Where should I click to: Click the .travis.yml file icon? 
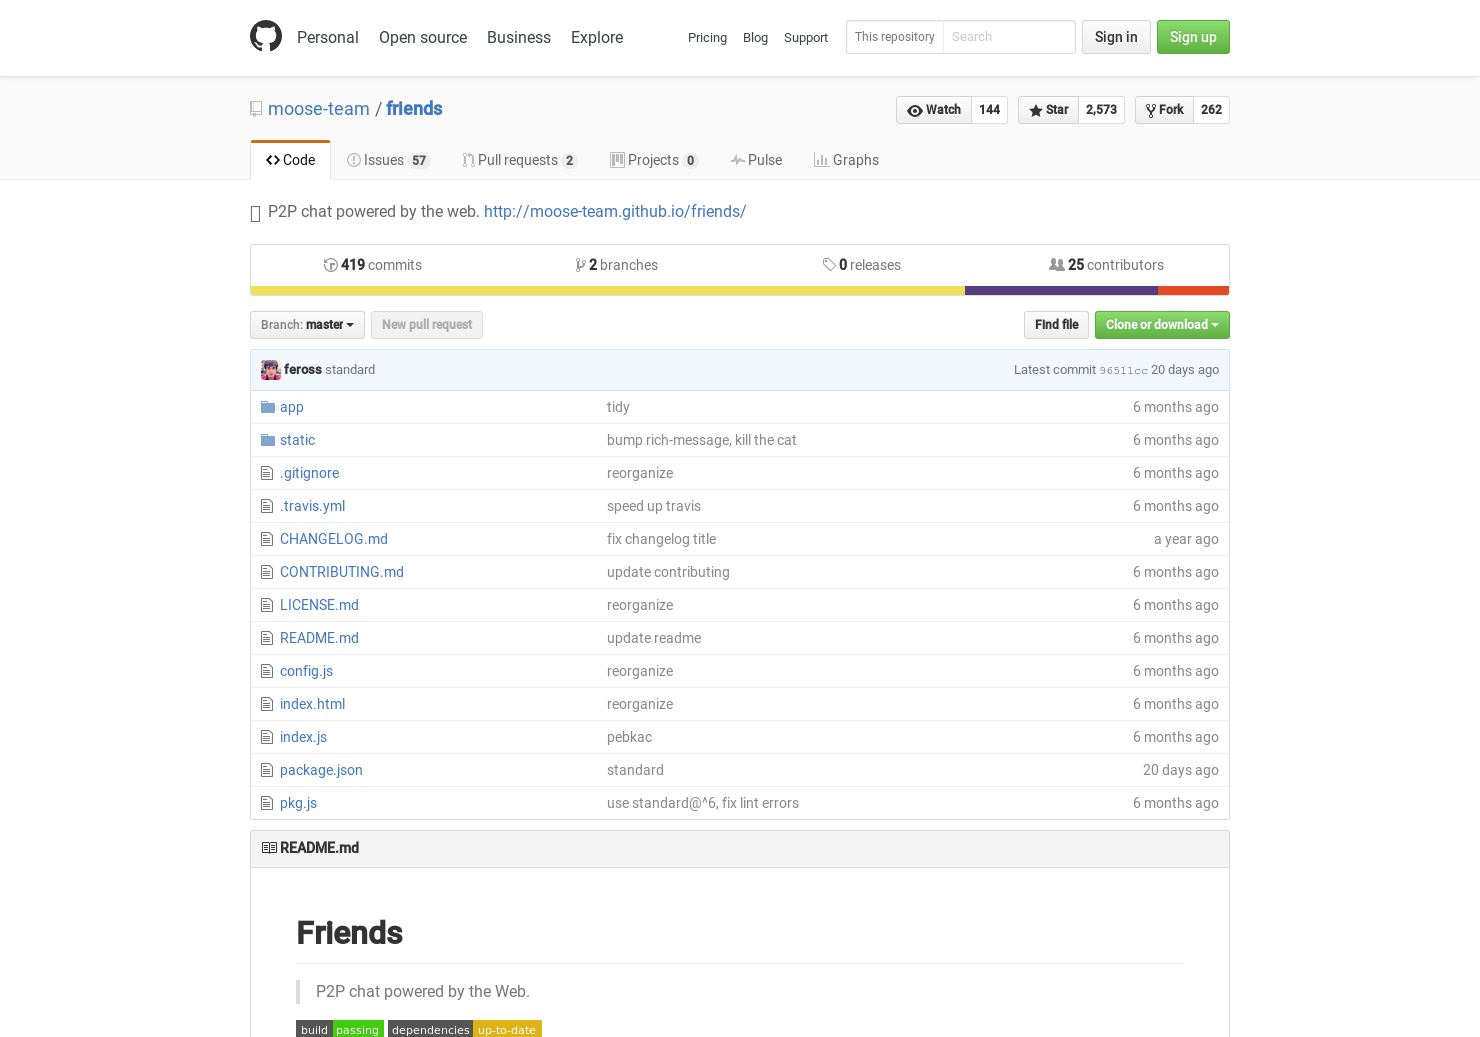(267, 506)
